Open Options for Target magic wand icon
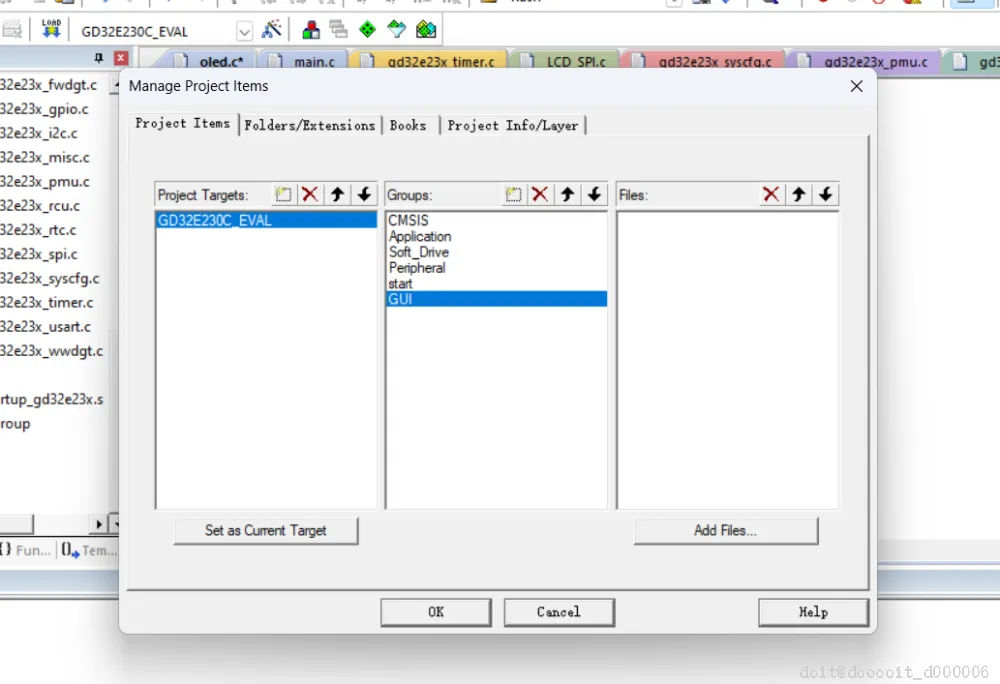Screen dimensions: 1000x684 [272, 29]
